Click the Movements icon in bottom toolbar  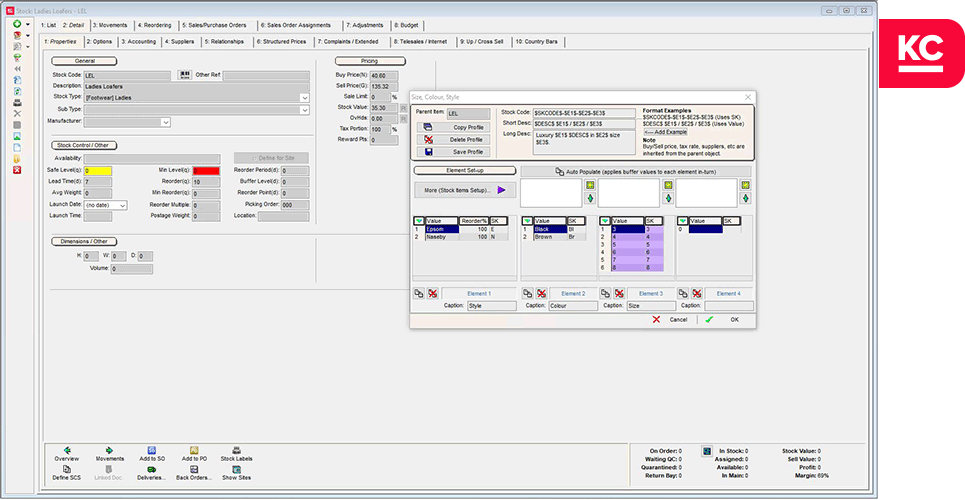pyautogui.click(x=110, y=451)
